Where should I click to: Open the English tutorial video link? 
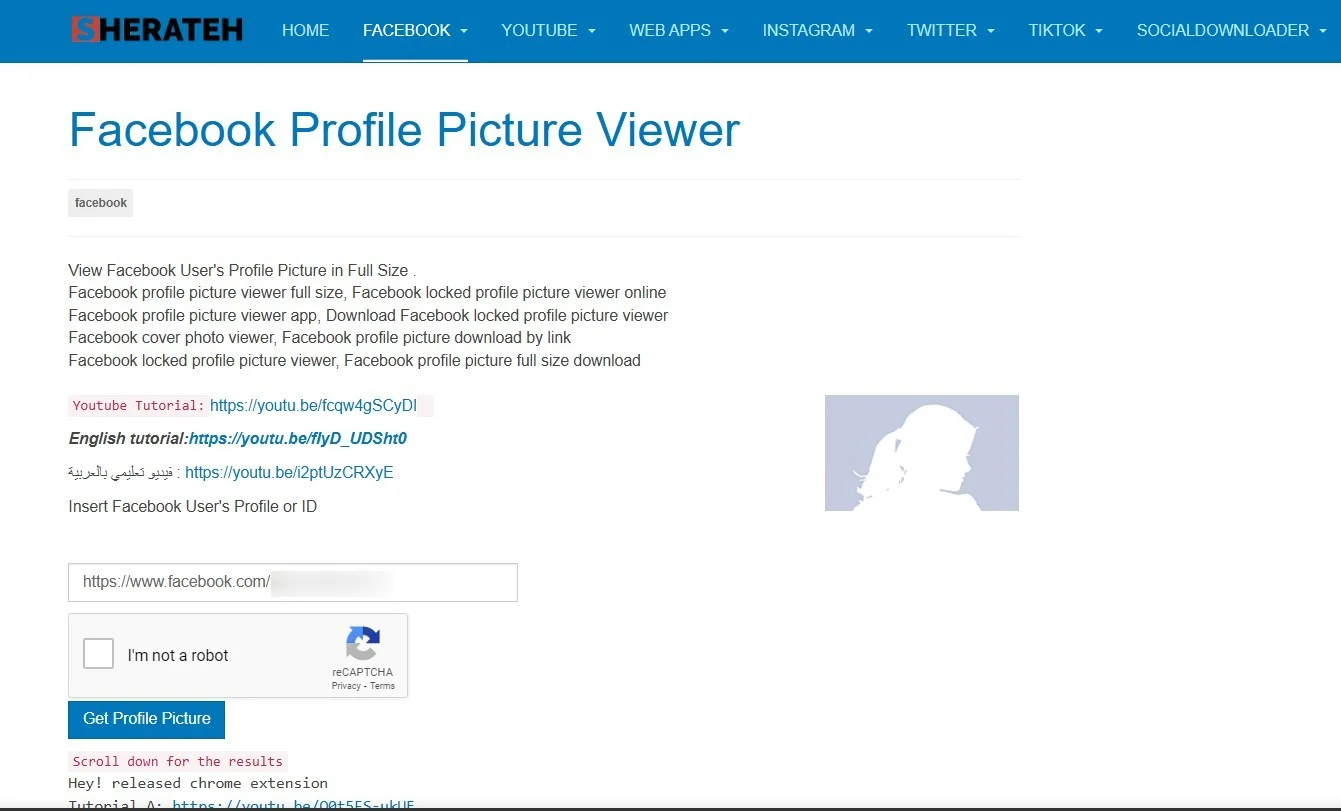[298, 438]
